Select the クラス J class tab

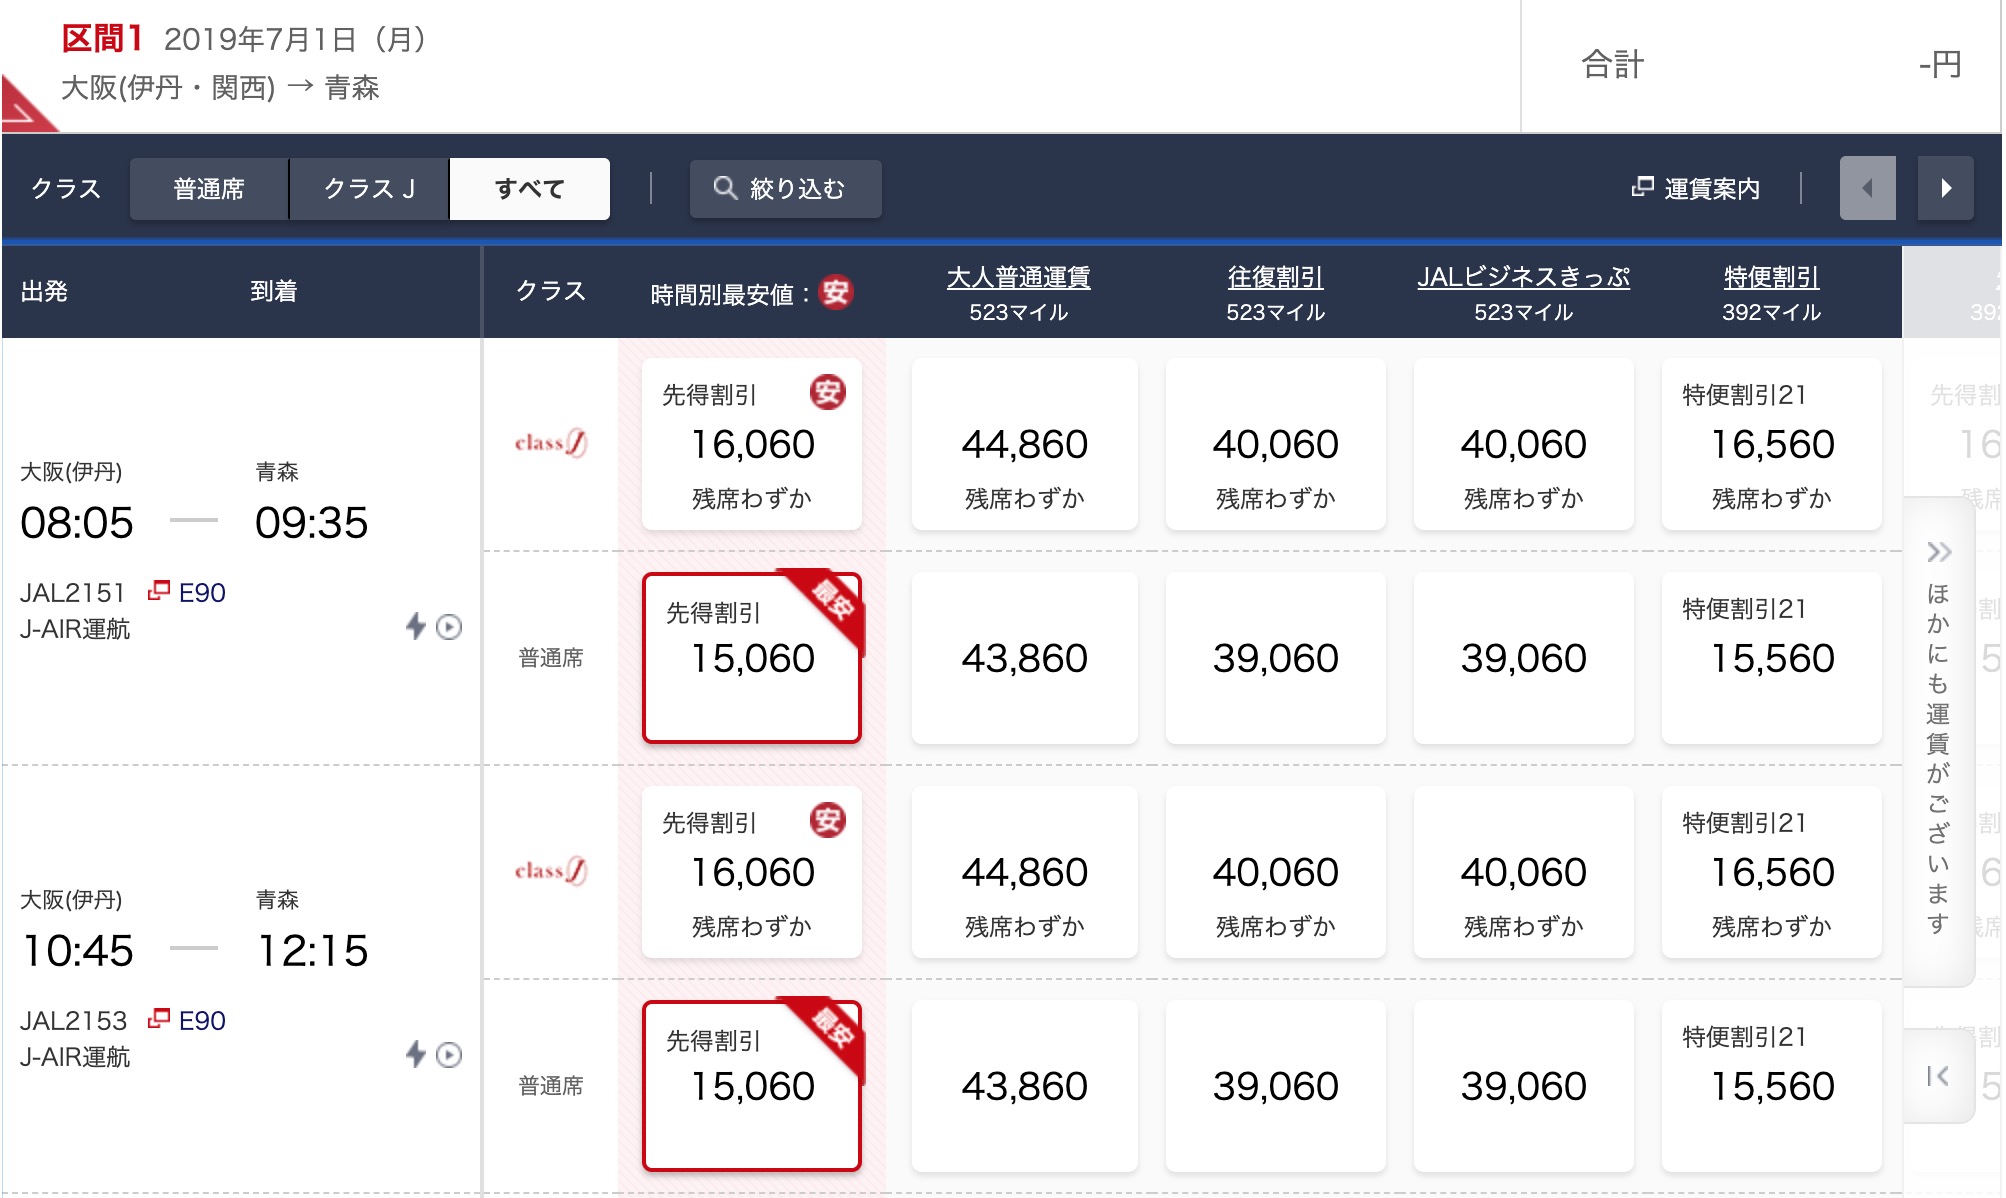tap(369, 189)
